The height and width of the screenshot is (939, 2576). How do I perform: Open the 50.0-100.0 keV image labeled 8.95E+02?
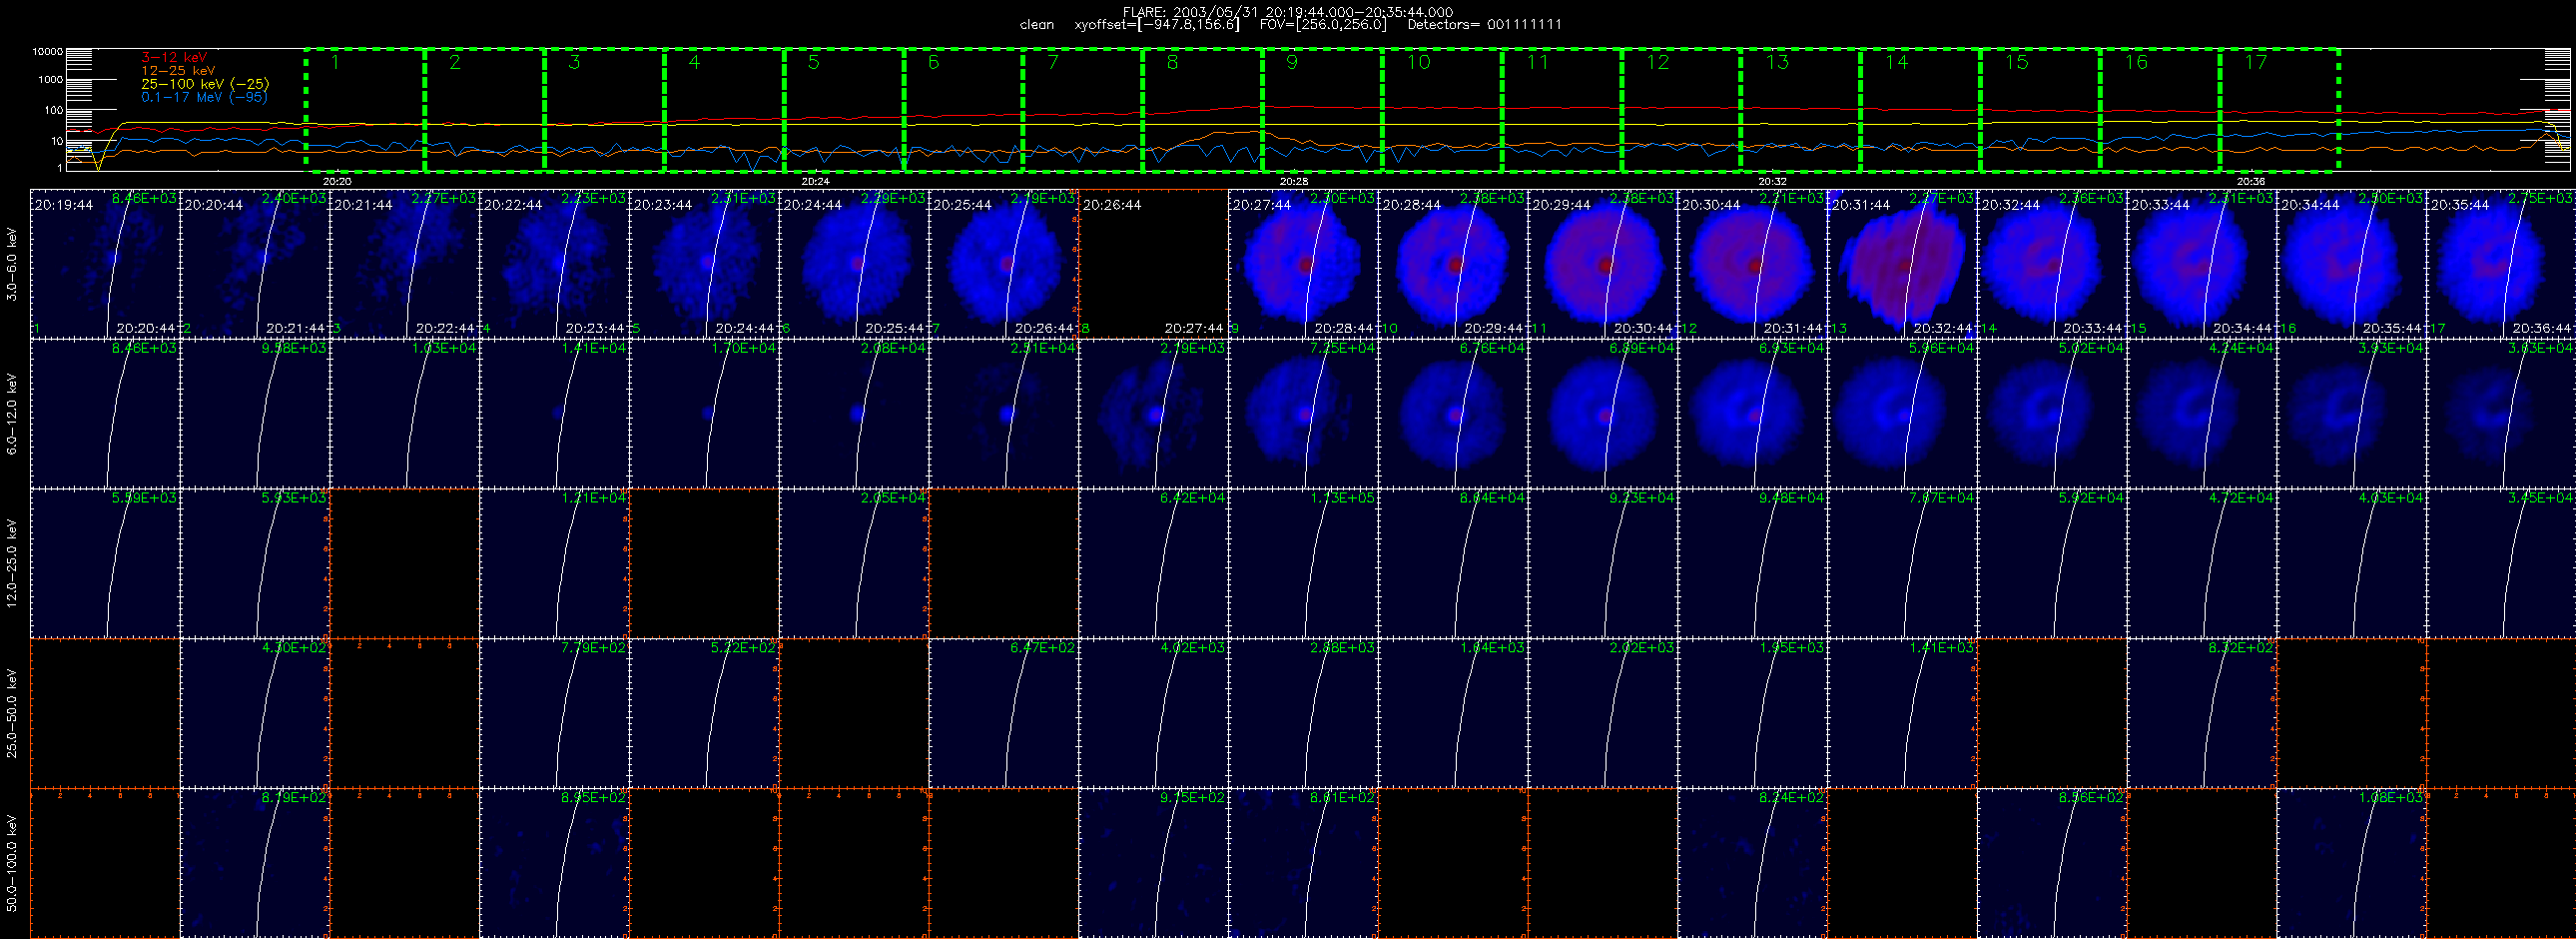(x=555, y=863)
